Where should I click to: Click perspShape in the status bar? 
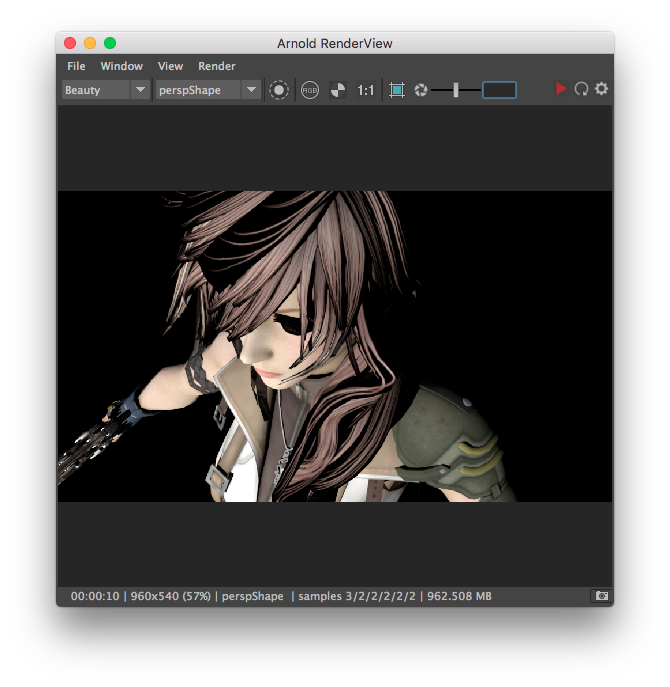click(252, 596)
